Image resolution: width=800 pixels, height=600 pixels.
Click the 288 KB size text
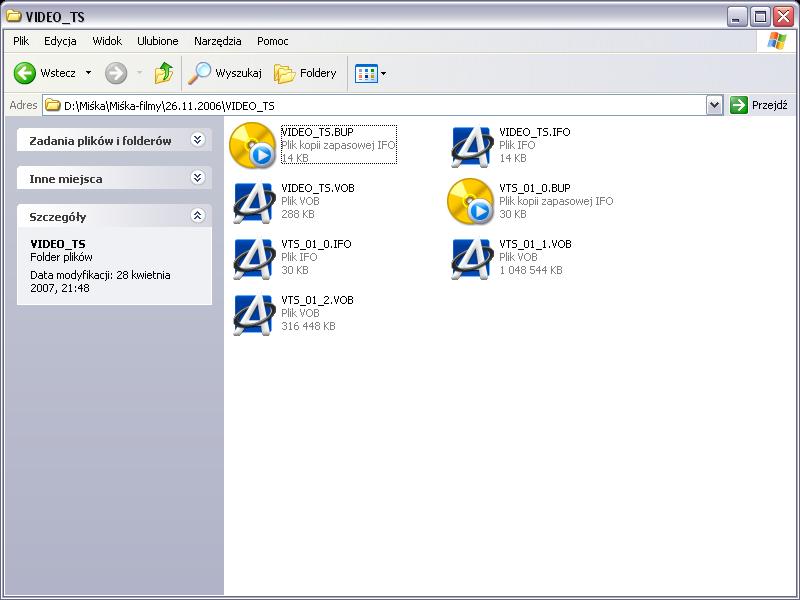(x=297, y=214)
